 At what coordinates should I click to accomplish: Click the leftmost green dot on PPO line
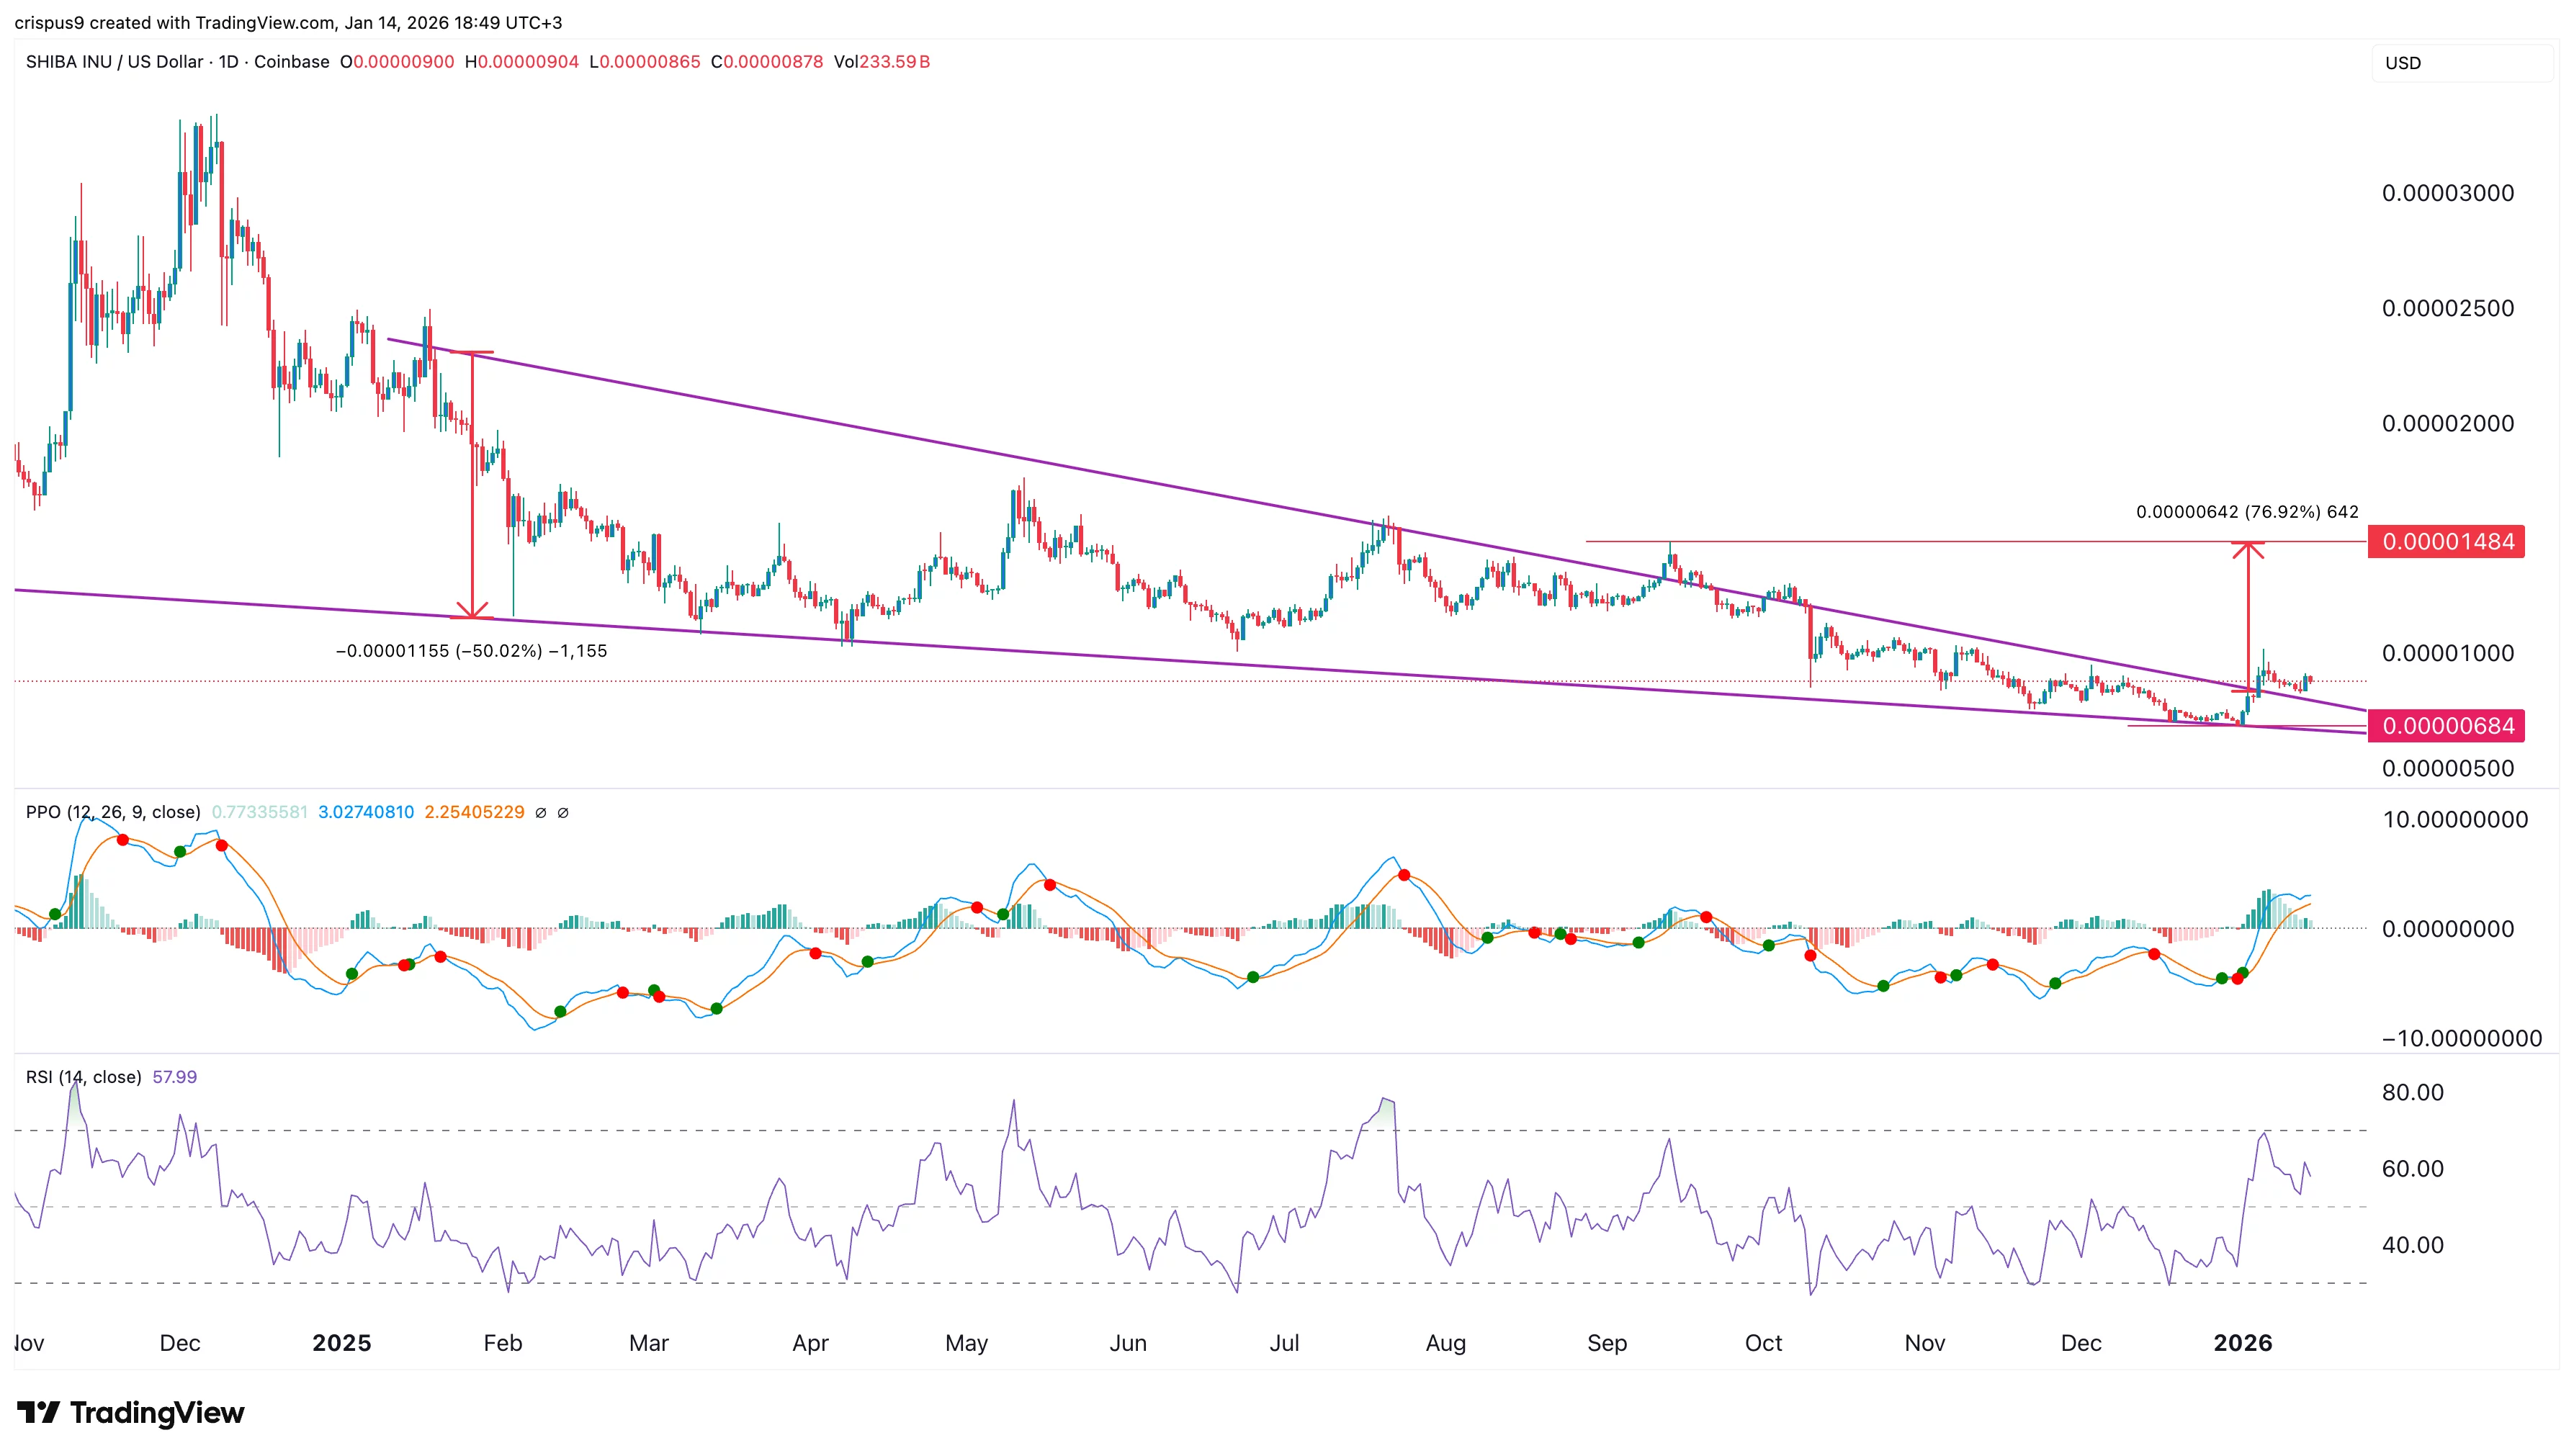(55, 914)
